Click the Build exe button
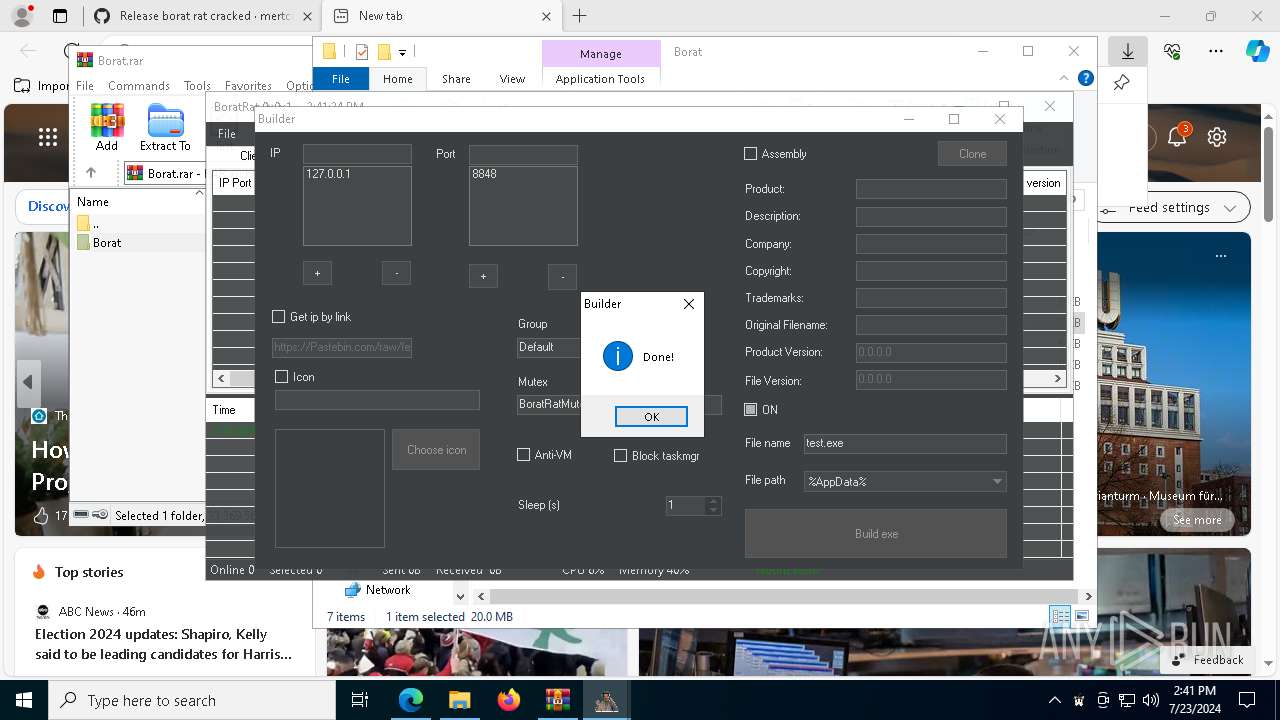The width and height of the screenshot is (1280, 720). point(876,534)
